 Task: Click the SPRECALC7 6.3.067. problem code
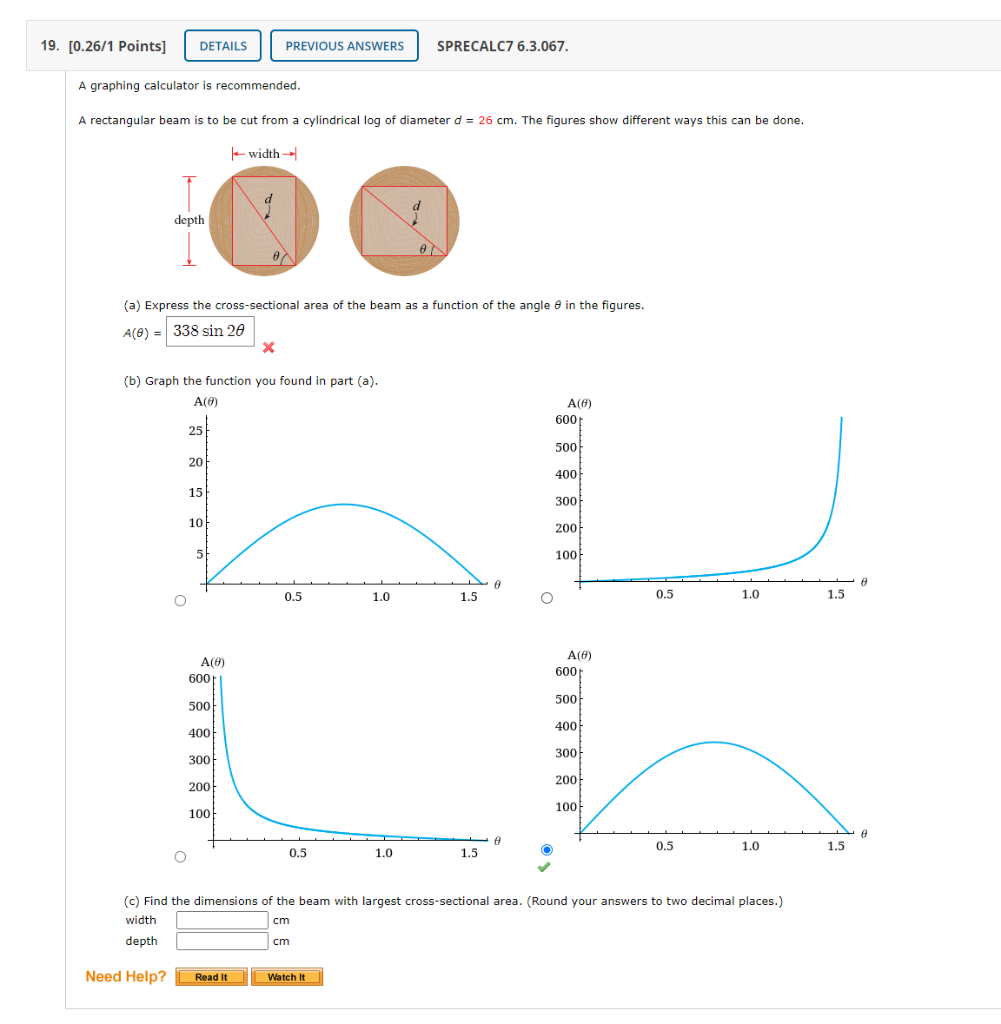click(502, 46)
